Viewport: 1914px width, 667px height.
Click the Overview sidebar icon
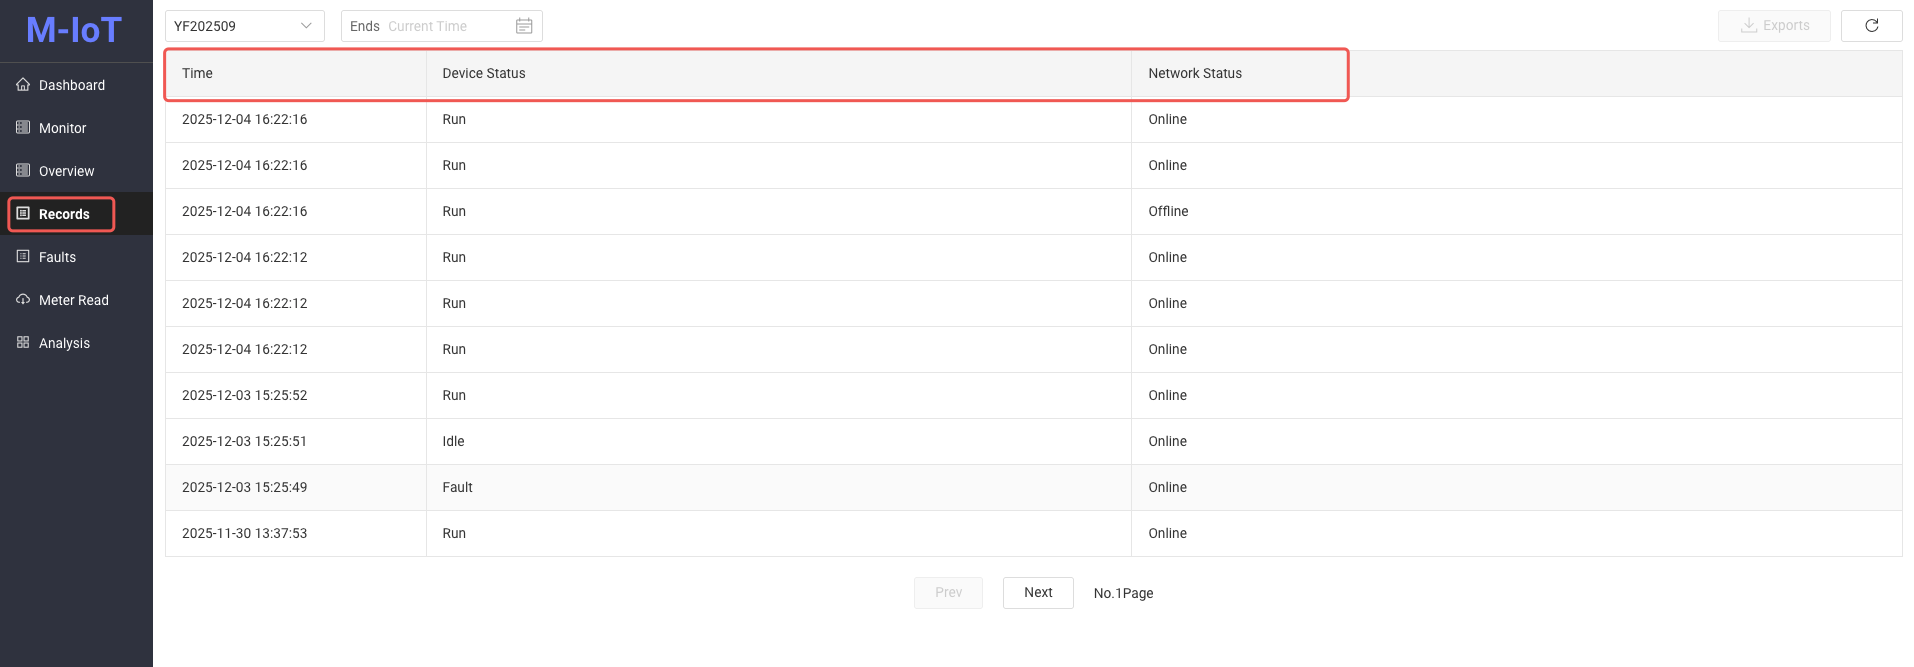[23, 171]
